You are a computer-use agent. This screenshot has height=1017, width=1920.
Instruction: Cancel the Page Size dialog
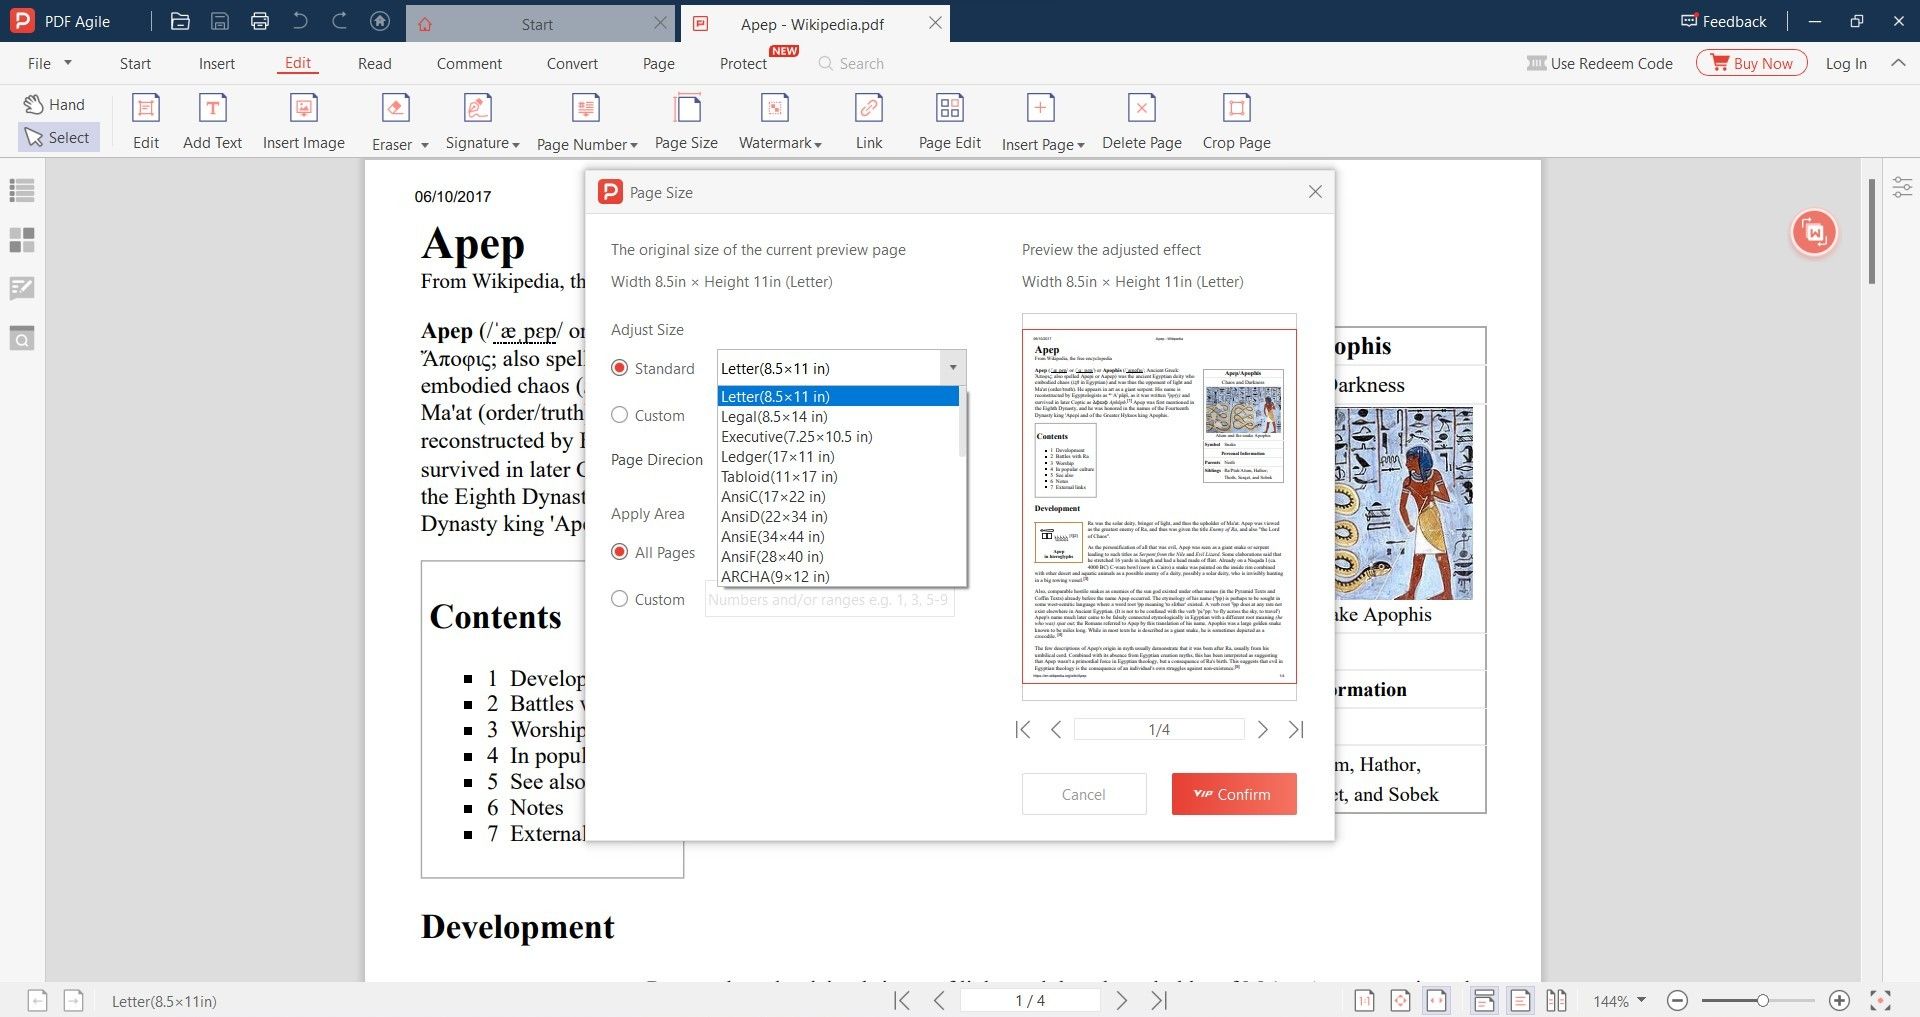[x=1083, y=793]
